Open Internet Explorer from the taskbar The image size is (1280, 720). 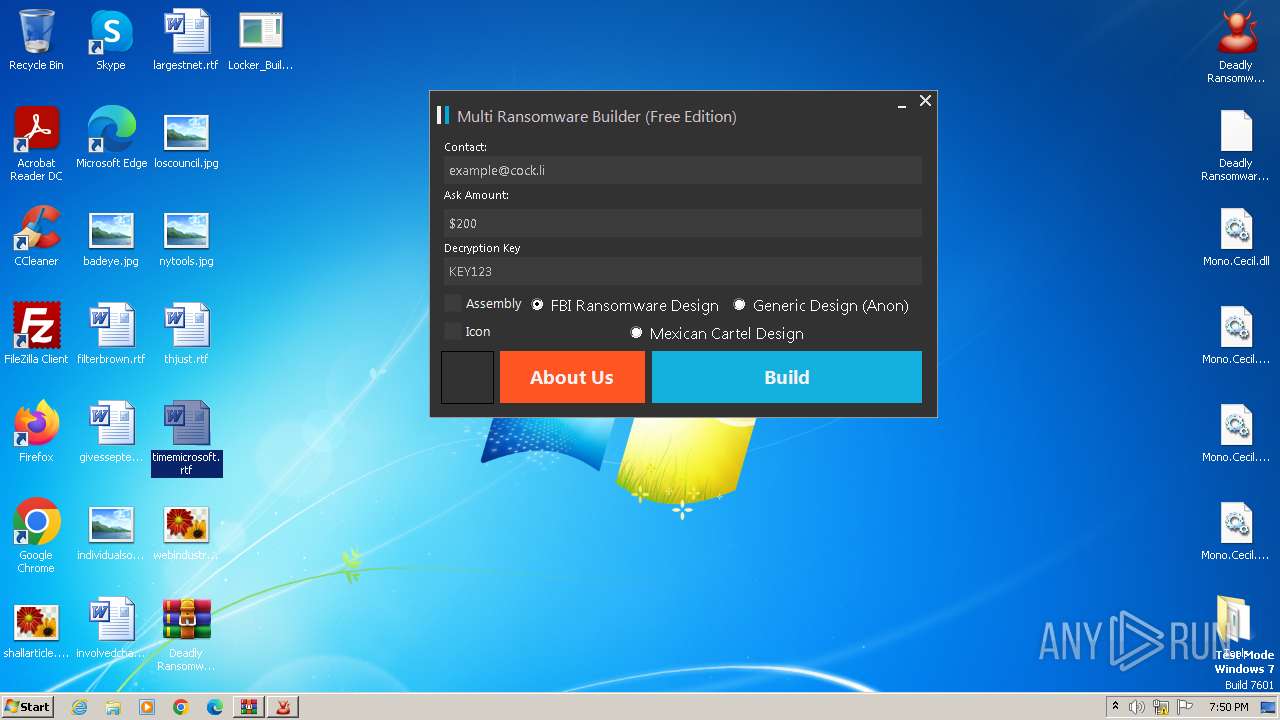(79, 707)
